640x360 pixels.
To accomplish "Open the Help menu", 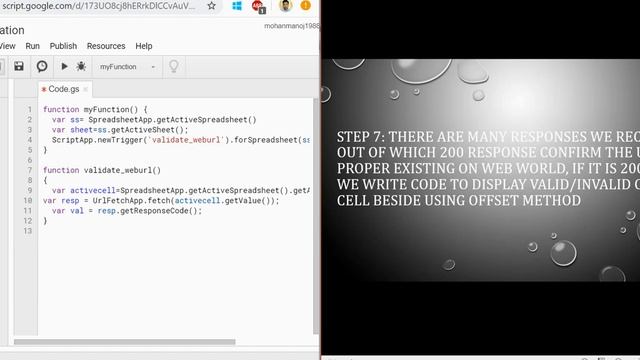I will coord(144,46).
